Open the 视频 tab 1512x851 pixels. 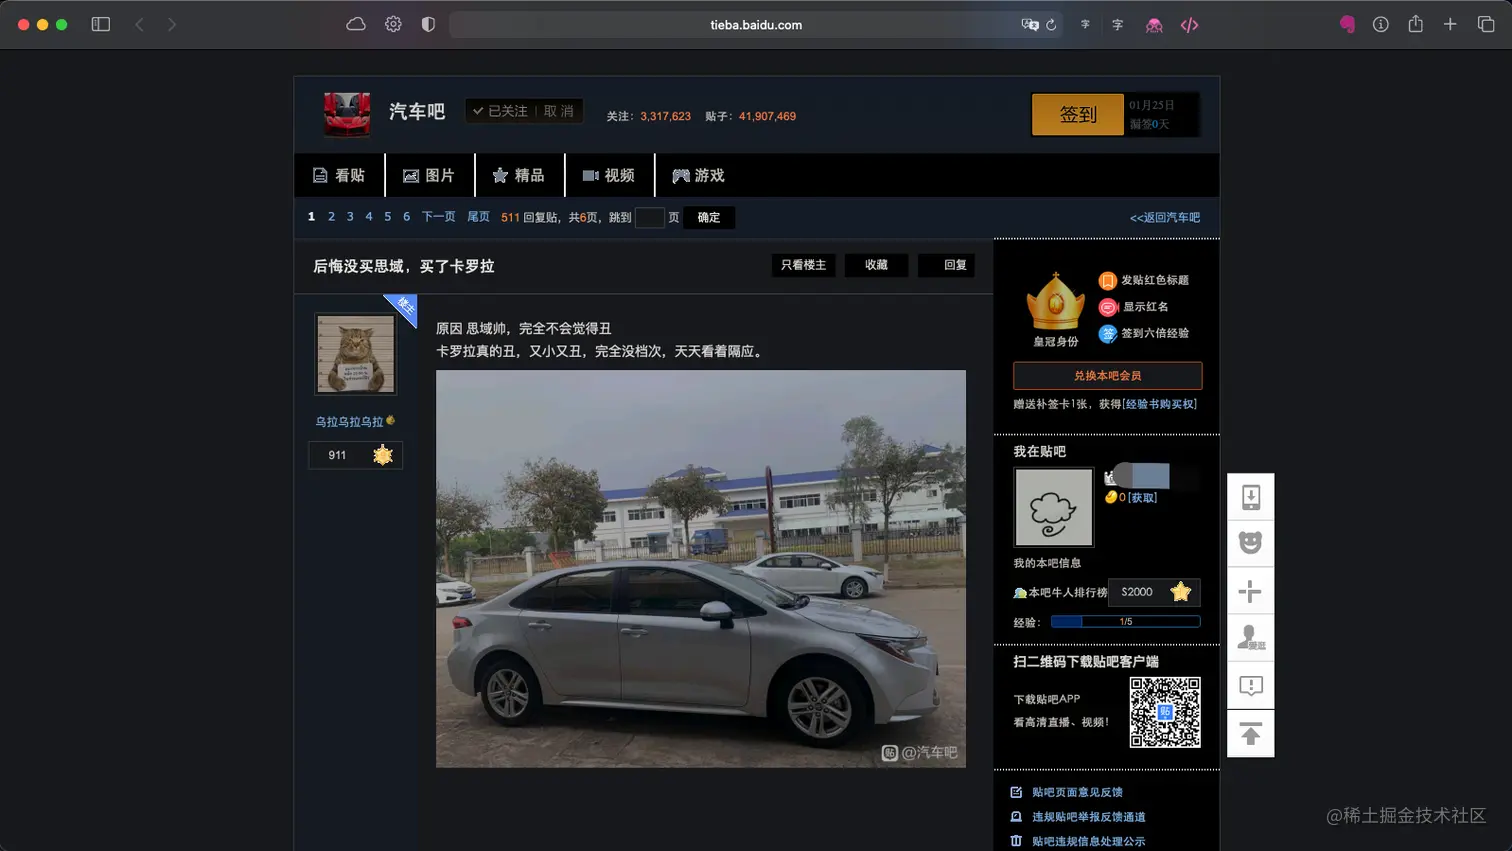609,175
